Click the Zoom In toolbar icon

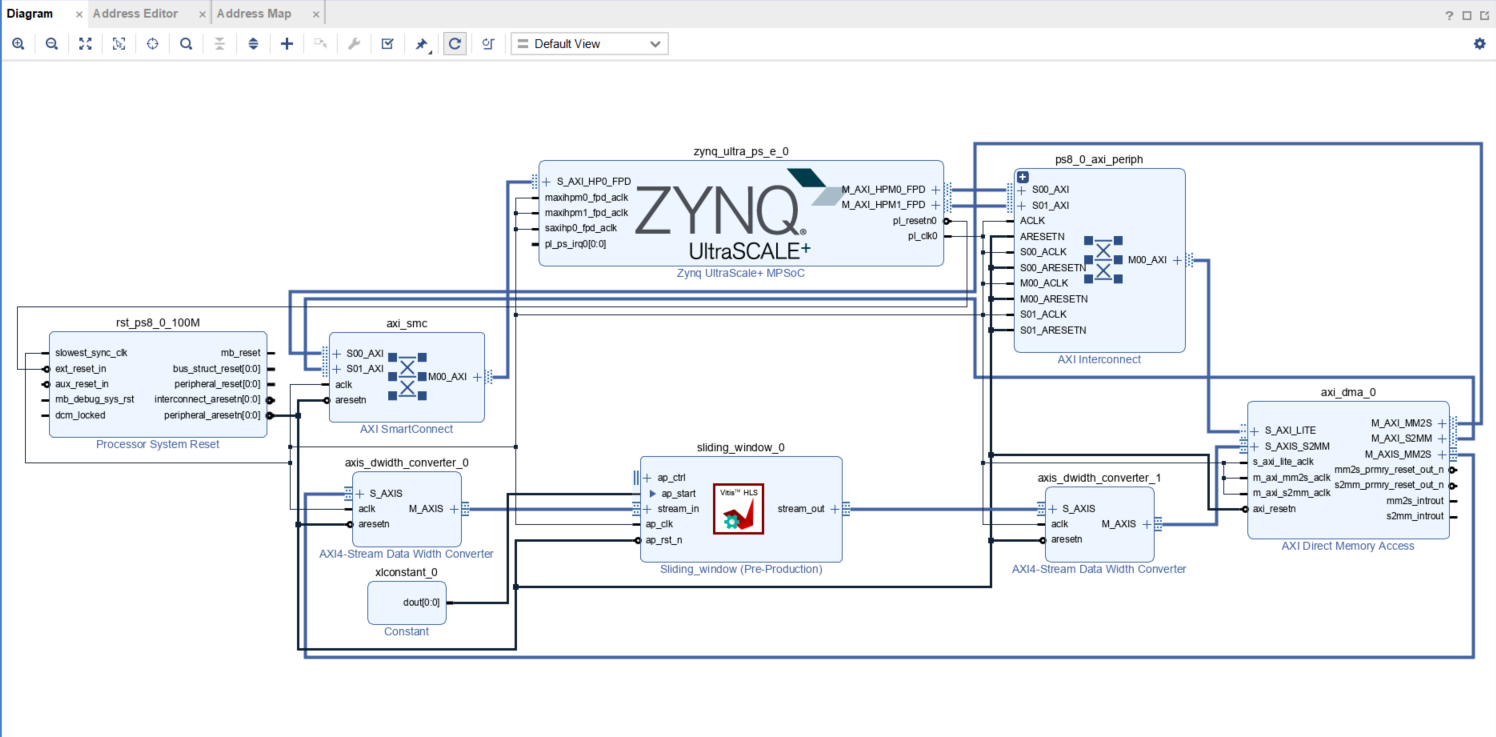pyautogui.click(x=18, y=44)
